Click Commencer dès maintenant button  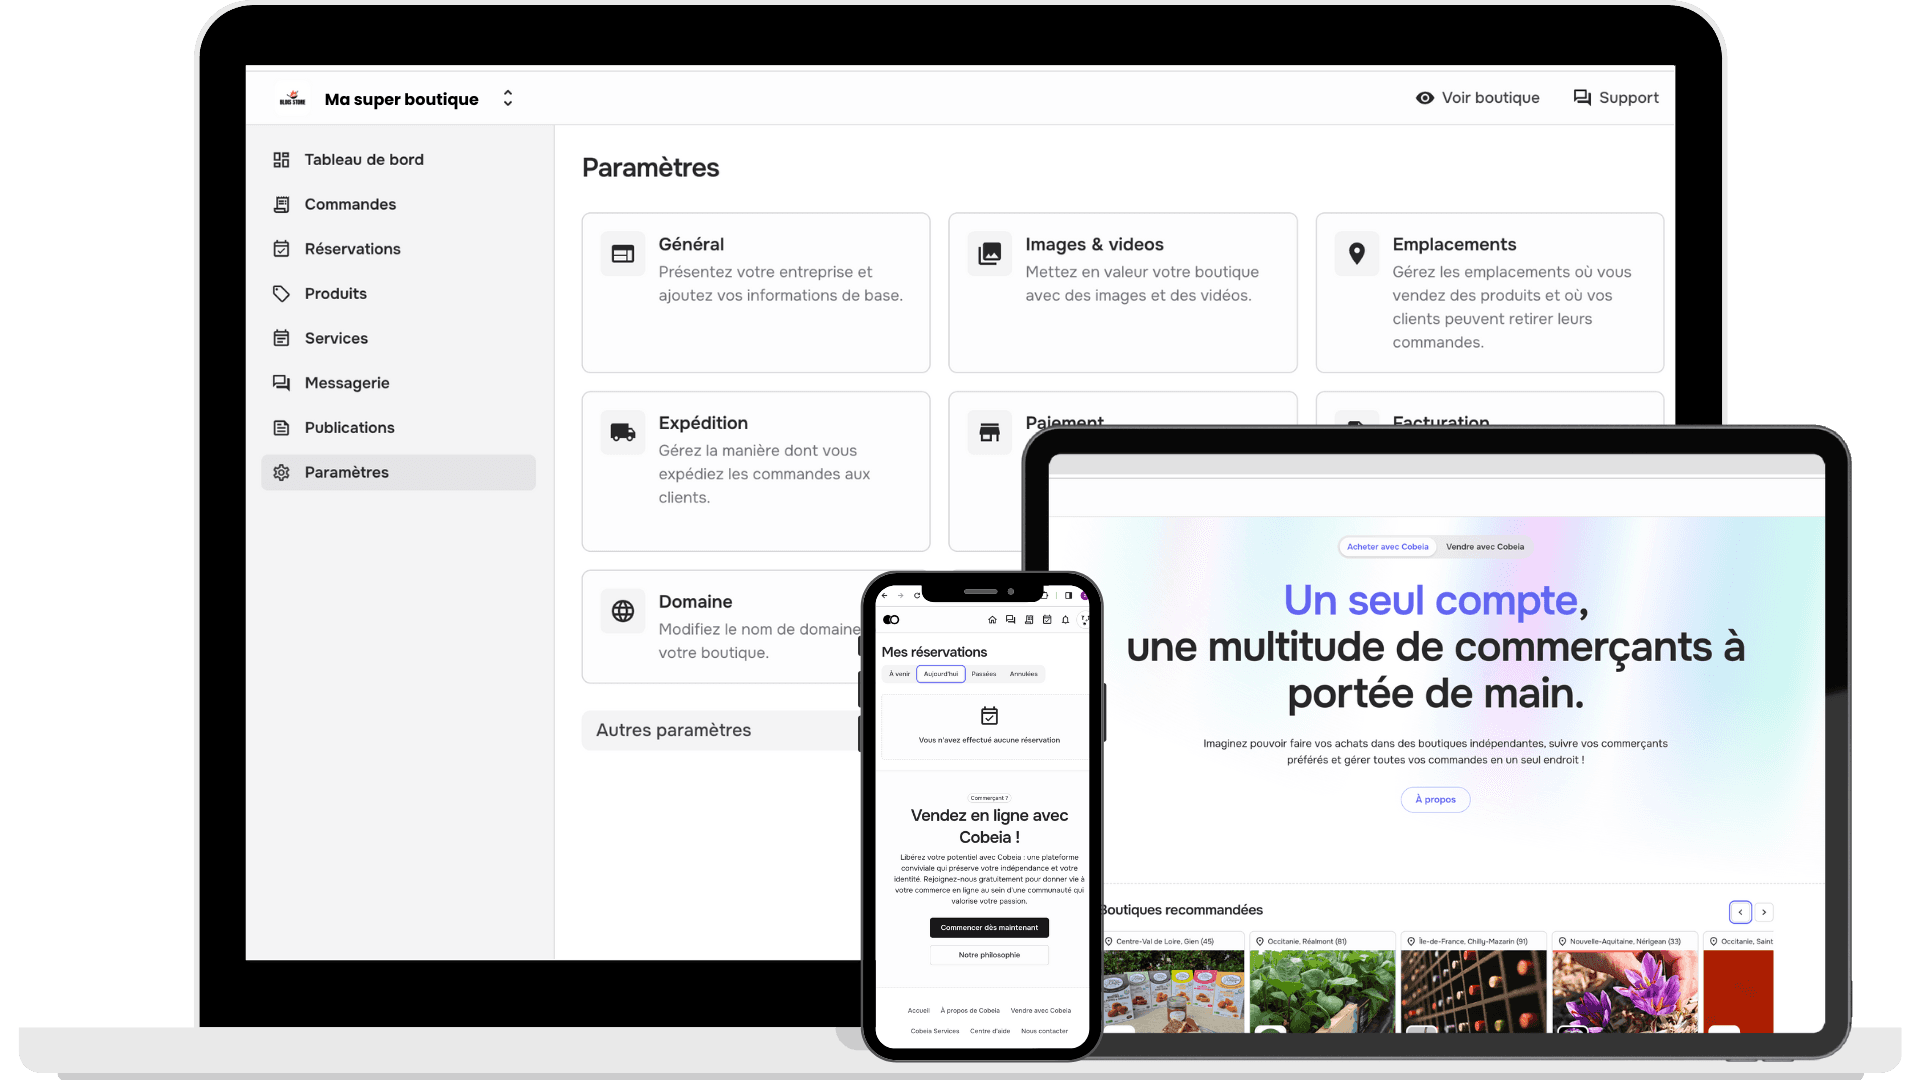(989, 927)
